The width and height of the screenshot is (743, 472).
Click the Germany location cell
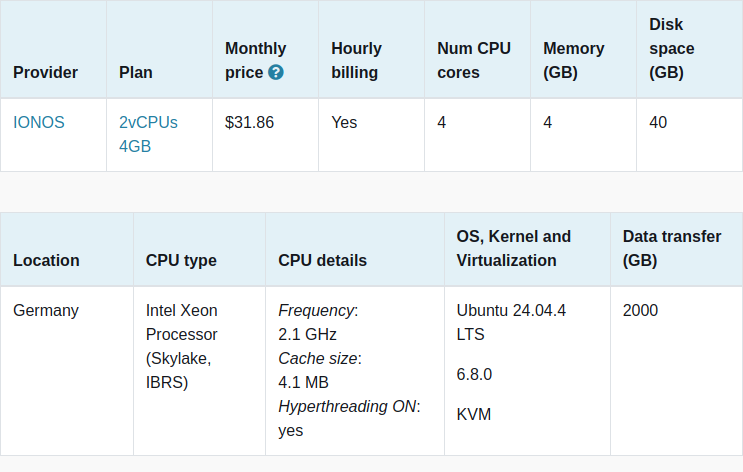(x=45, y=311)
